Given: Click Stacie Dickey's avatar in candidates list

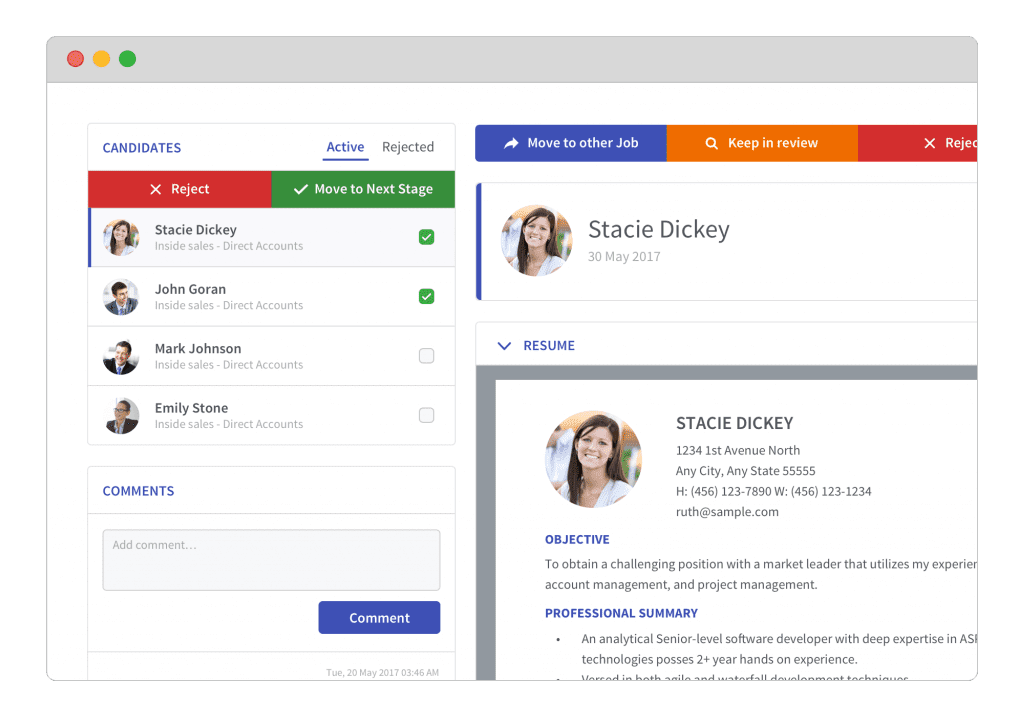Looking at the screenshot, I should pyautogui.click(x=121, y=237).
